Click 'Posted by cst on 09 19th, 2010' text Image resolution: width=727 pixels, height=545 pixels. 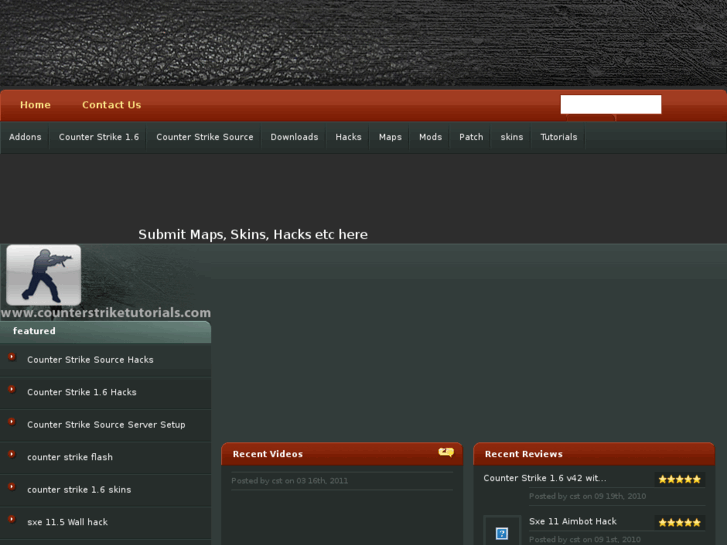(x=587, y=496)
